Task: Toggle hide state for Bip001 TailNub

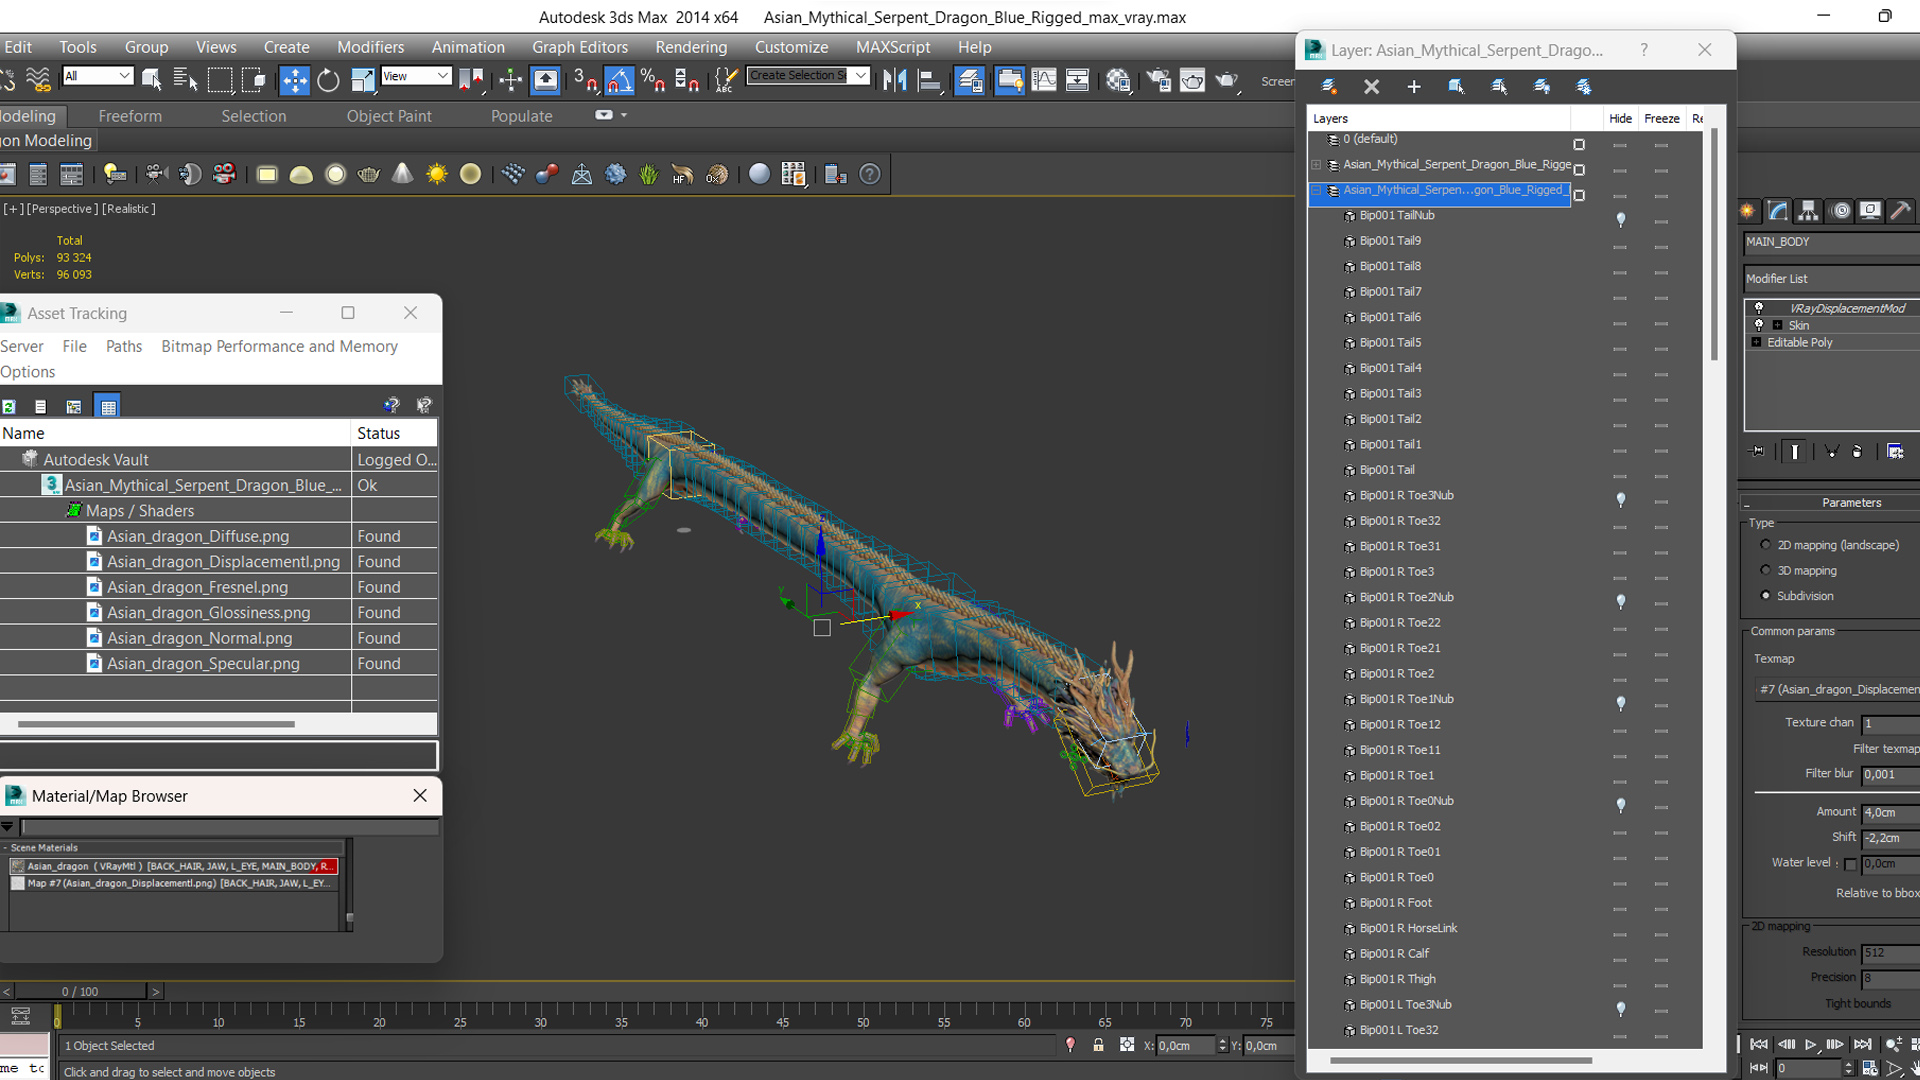Action: 1620,219
